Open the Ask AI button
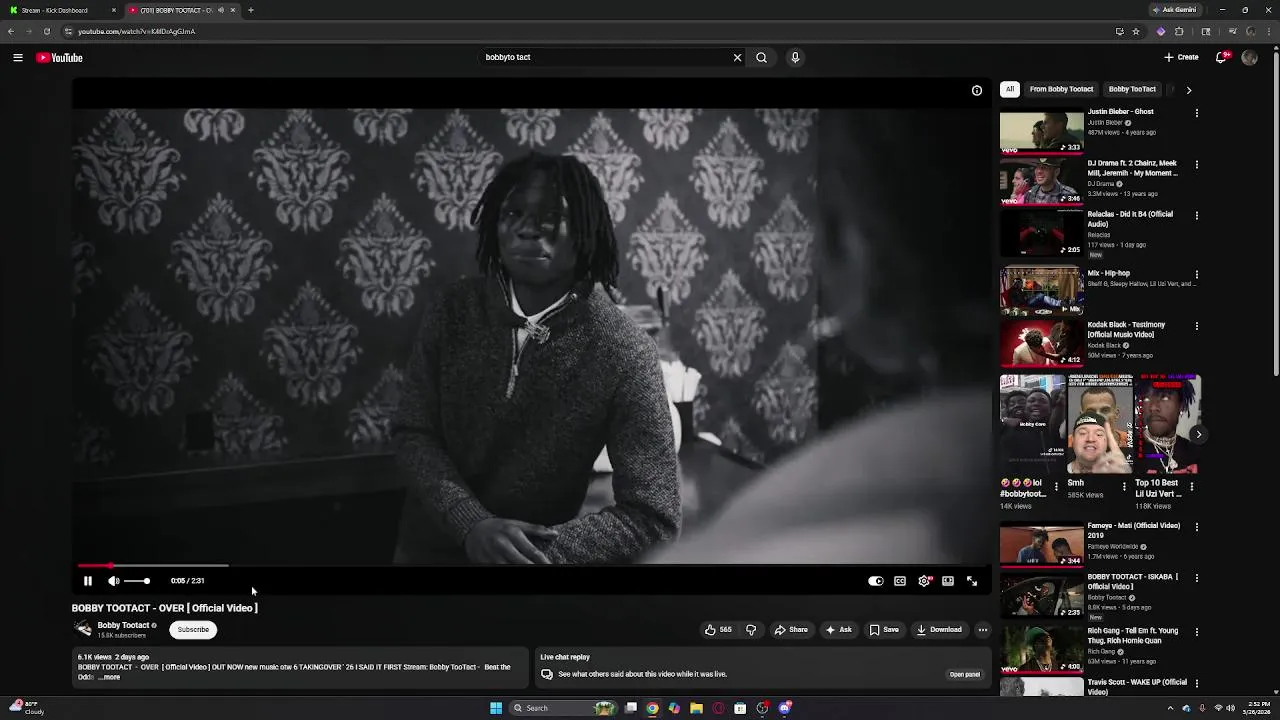Screen dimensions: 1280x720 pos(838,630)
